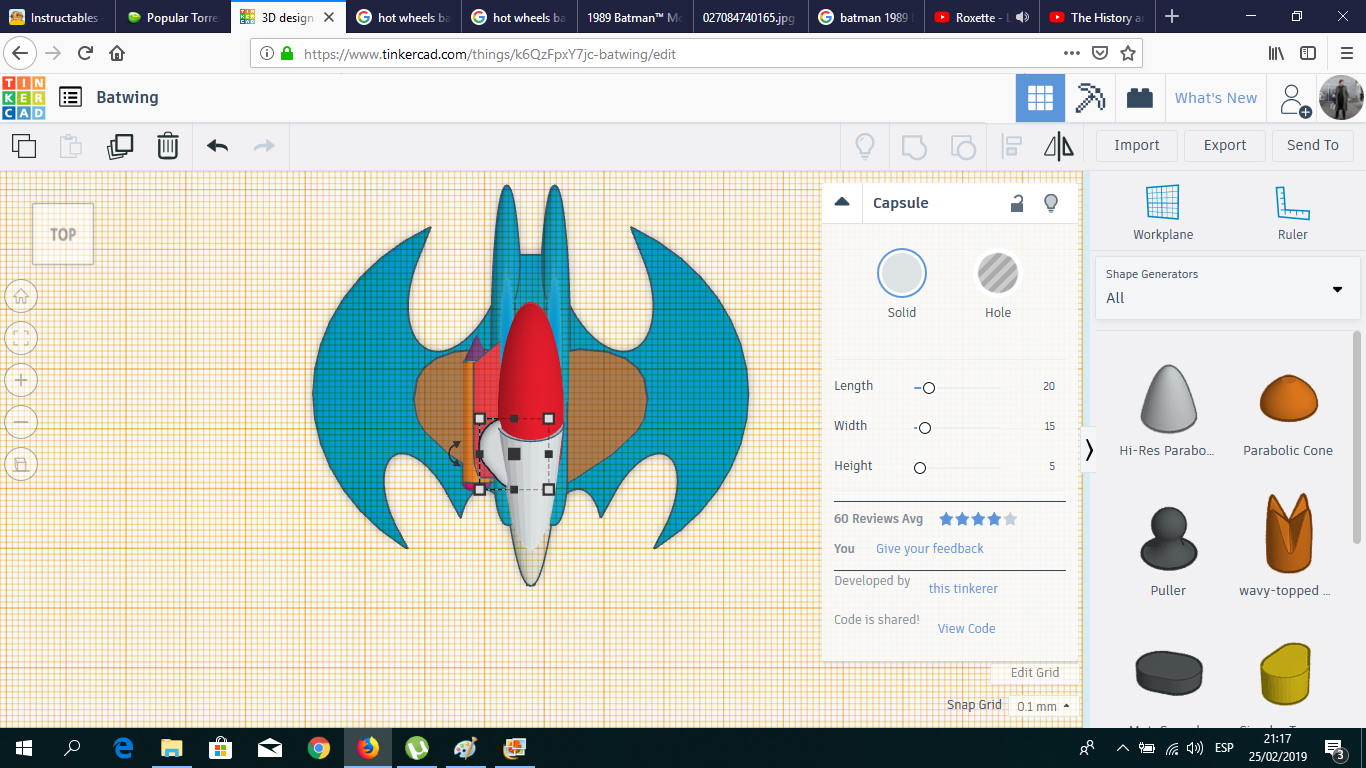Click the Home view icon
This screenshot has height=768, width=1366.
[21, 296]
